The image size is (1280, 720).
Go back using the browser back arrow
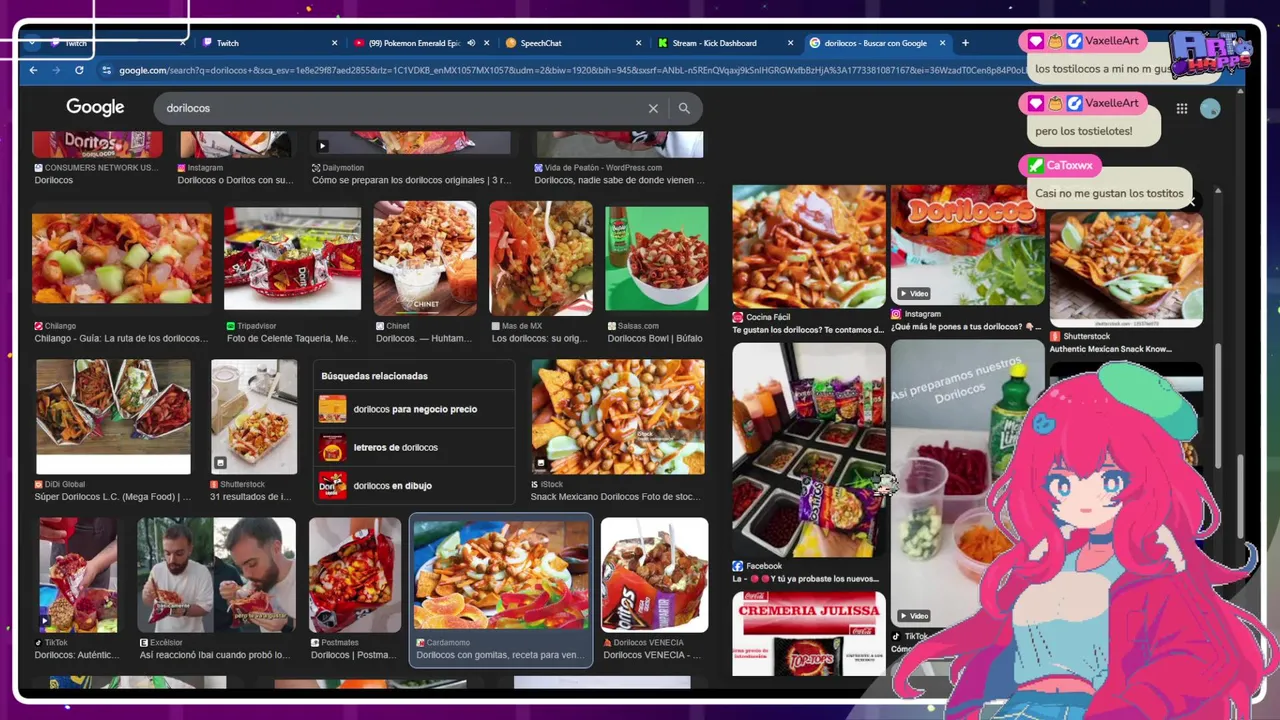click(x=33, y=70)
